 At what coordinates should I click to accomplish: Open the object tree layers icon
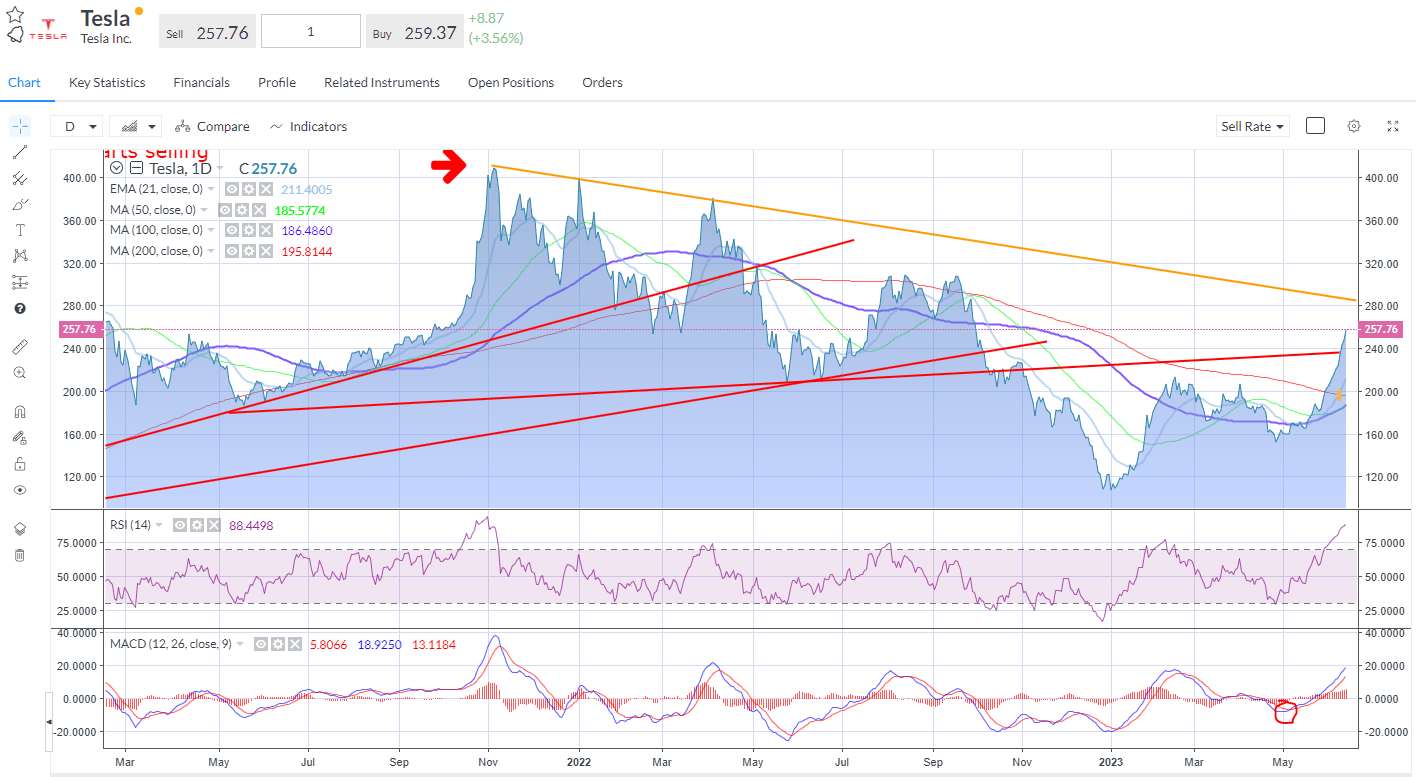20,529
